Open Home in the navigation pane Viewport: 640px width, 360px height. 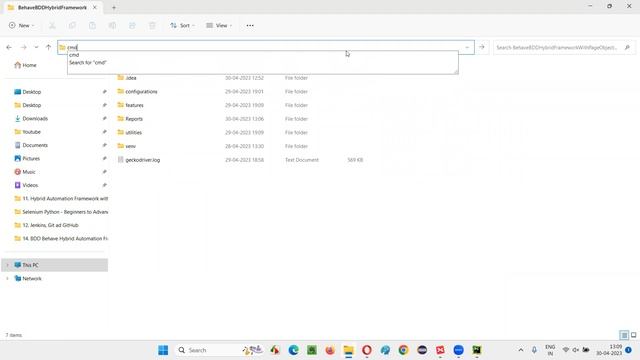[25, 65]
